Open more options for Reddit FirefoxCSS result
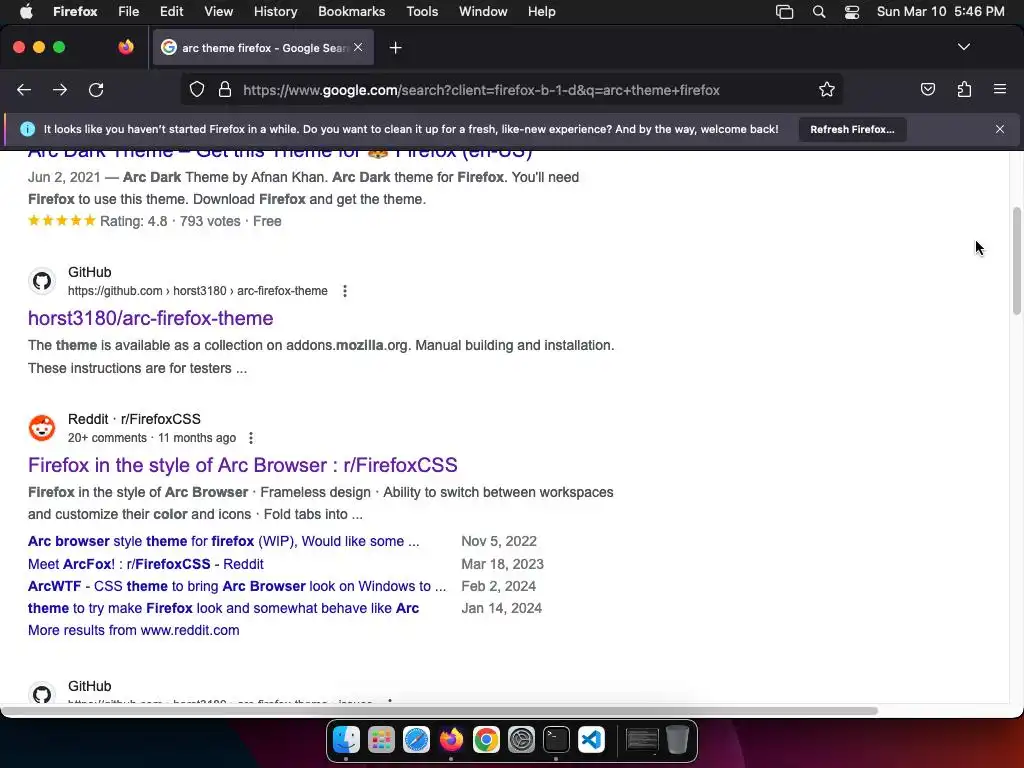This screenshot has width=1024, height=768. coord(251,438)
